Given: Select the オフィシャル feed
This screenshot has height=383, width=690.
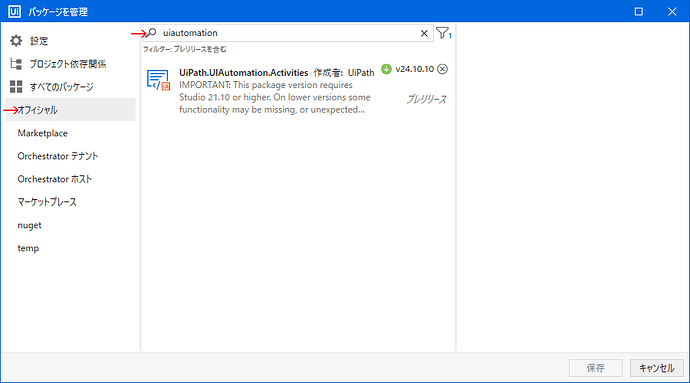Looking at the screenshot, I should click(x=70, y=110).
